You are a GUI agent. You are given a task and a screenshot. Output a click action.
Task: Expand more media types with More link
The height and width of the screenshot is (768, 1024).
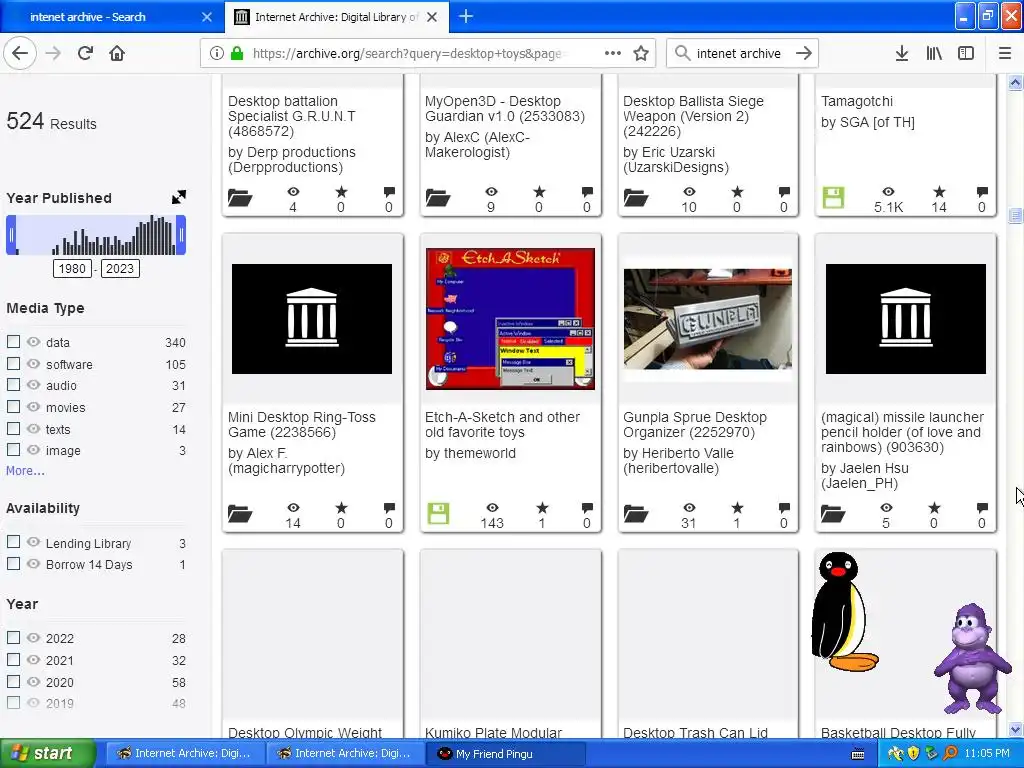pos(25,471)
